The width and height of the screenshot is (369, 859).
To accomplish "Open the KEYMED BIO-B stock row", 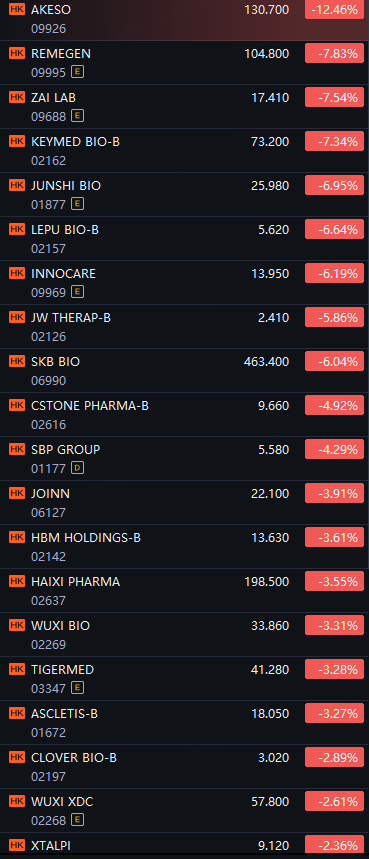I will [x=184, y=151].
